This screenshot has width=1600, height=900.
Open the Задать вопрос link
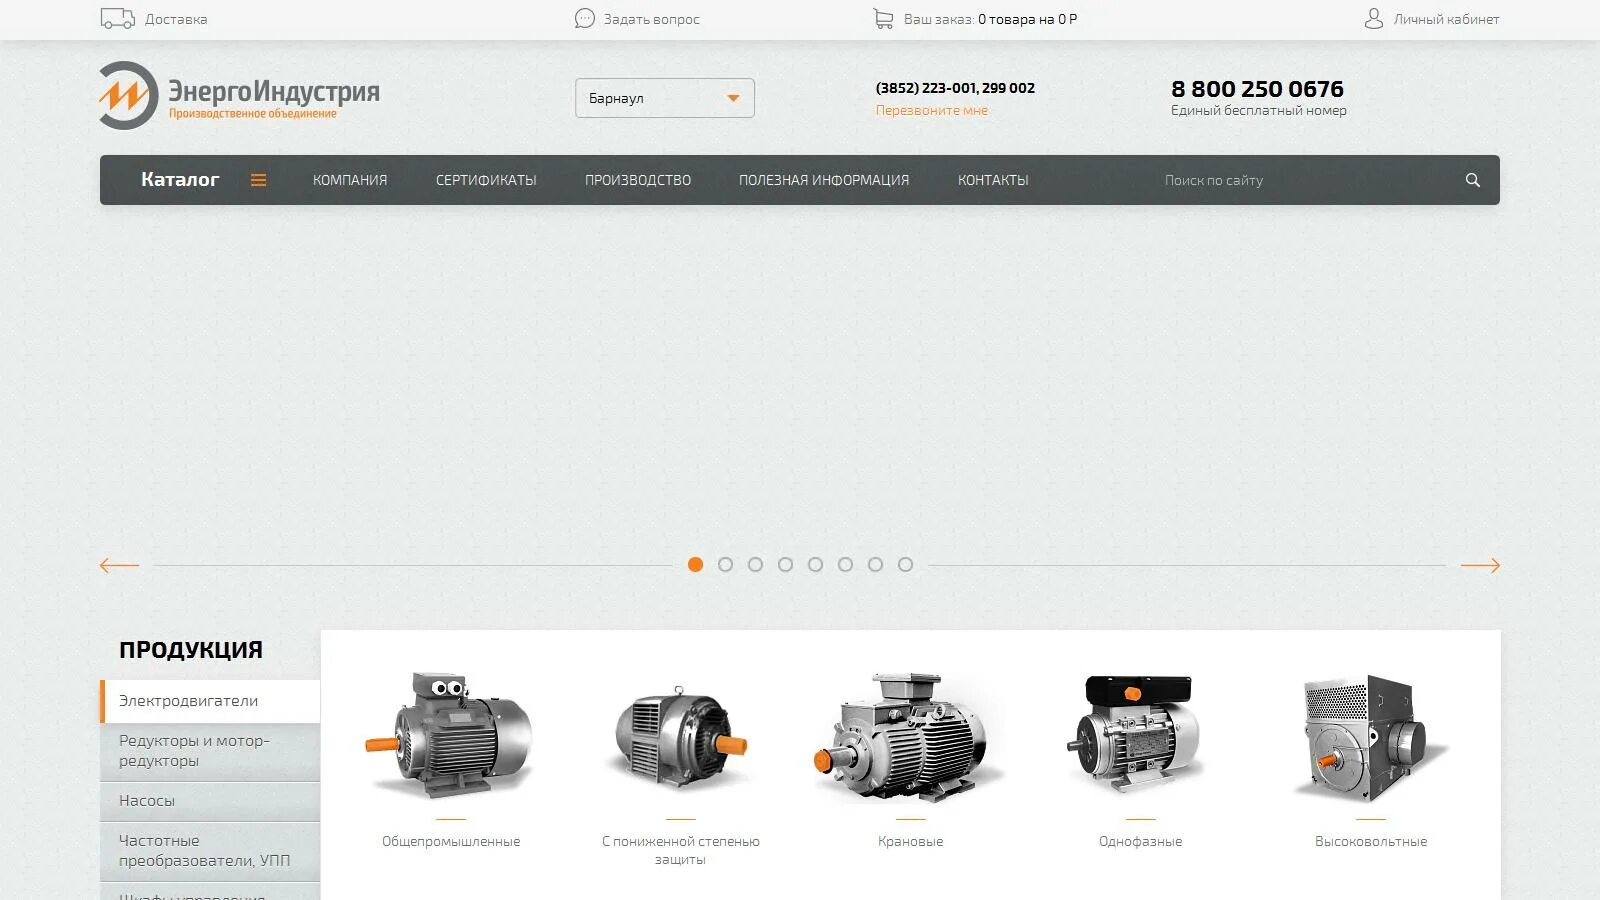pos(651,19)
